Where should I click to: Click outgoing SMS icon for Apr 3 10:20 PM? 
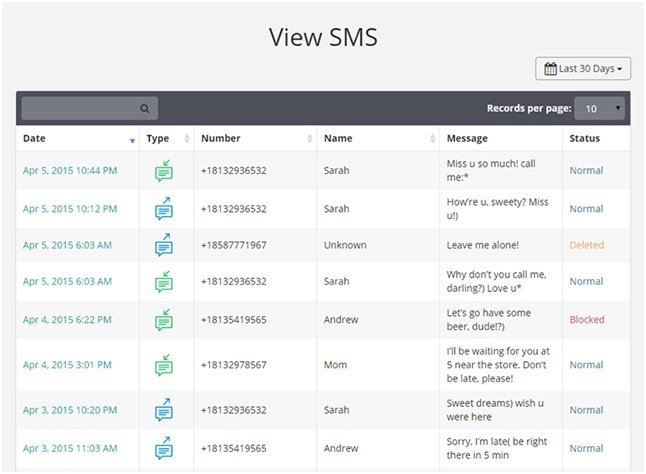click(164, 410)
